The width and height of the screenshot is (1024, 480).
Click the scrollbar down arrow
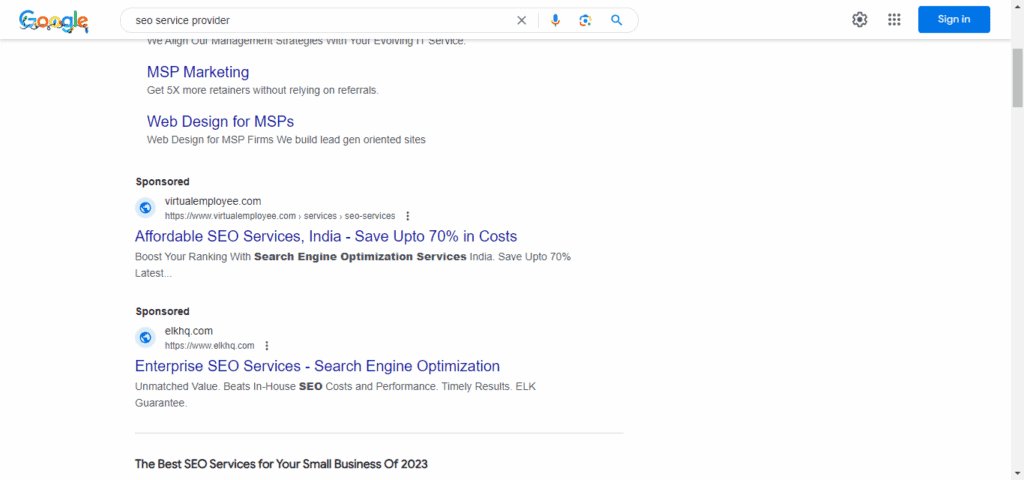[1017, 473]
